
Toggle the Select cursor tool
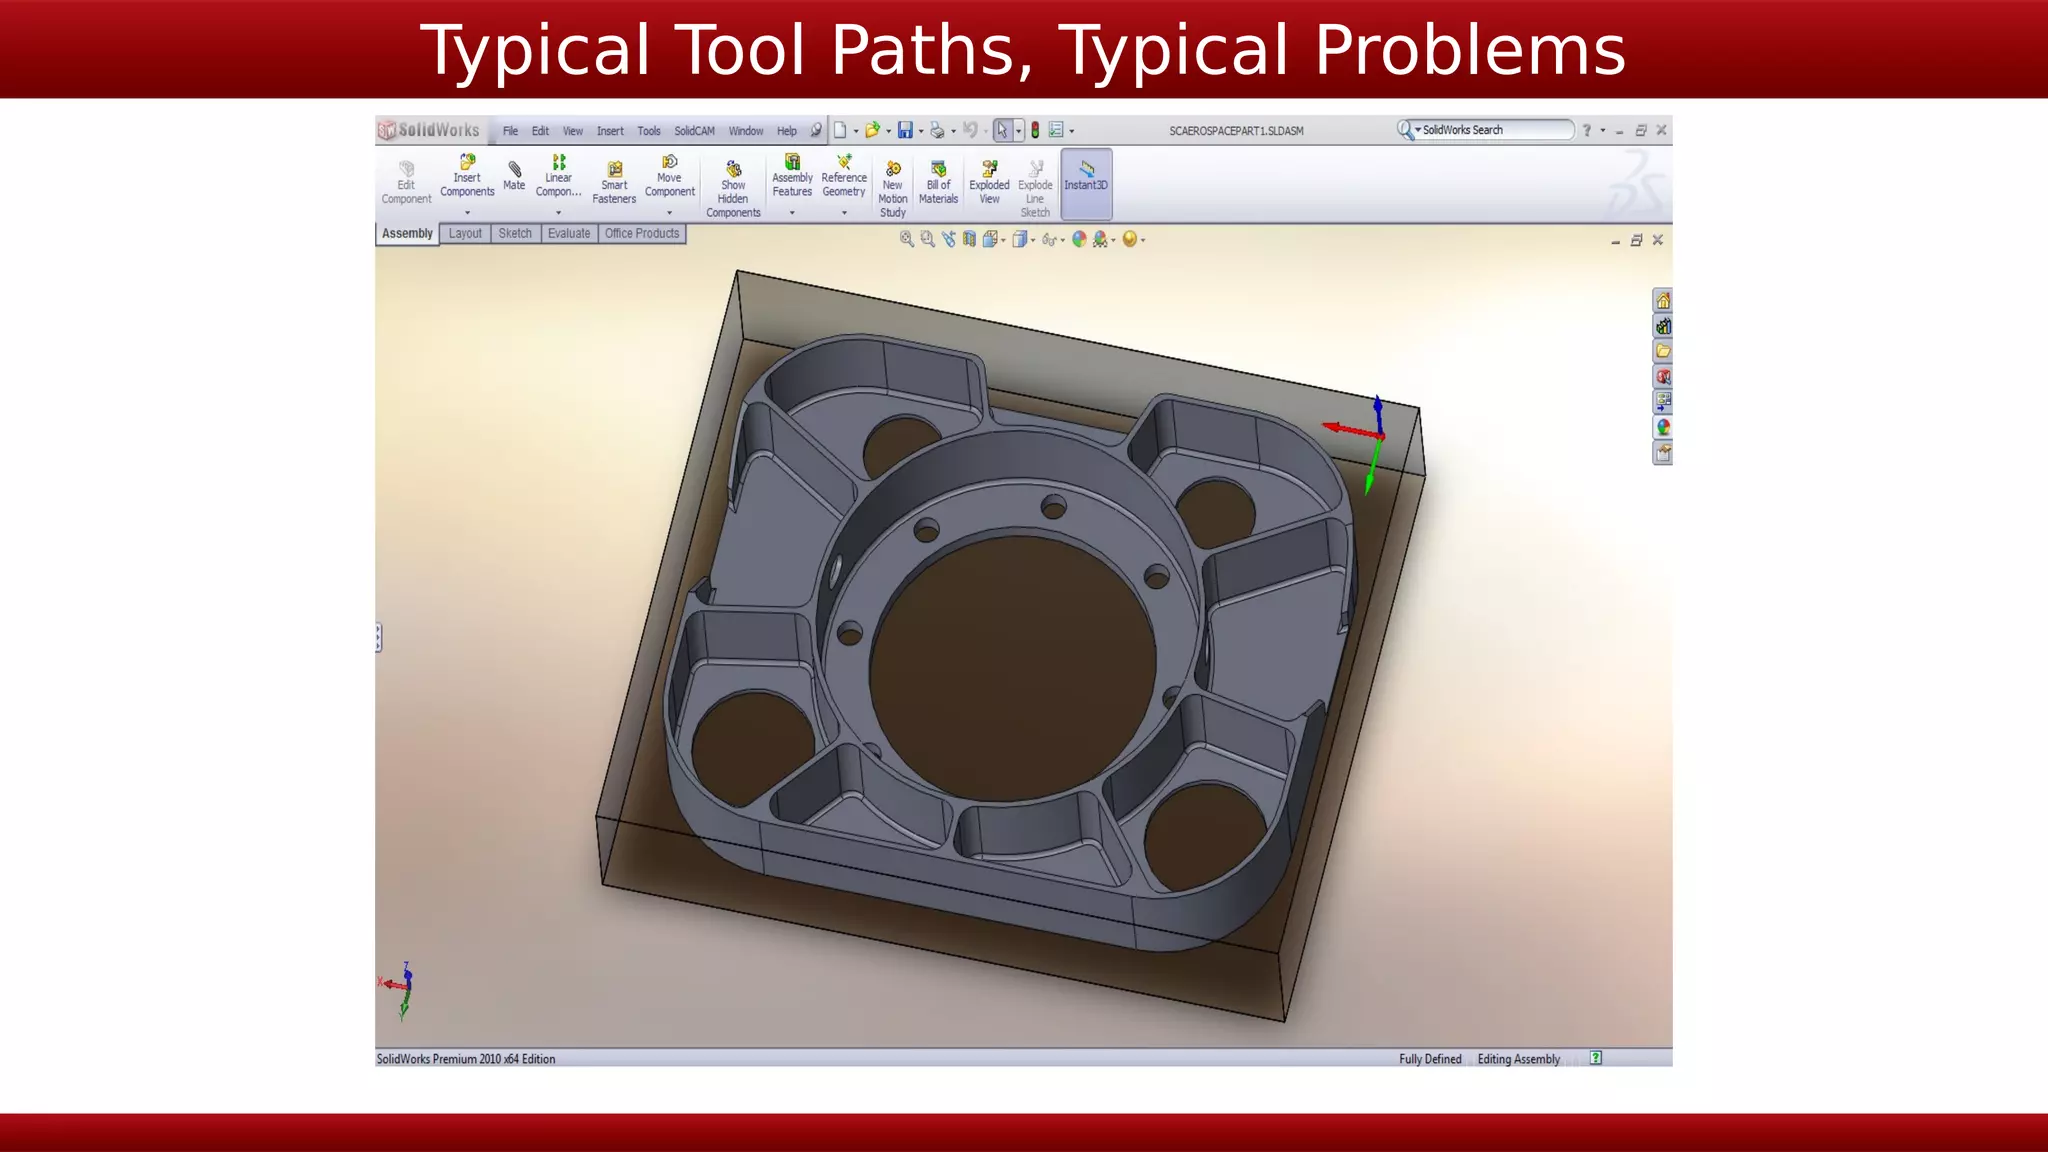click(x=1003, y=130)
